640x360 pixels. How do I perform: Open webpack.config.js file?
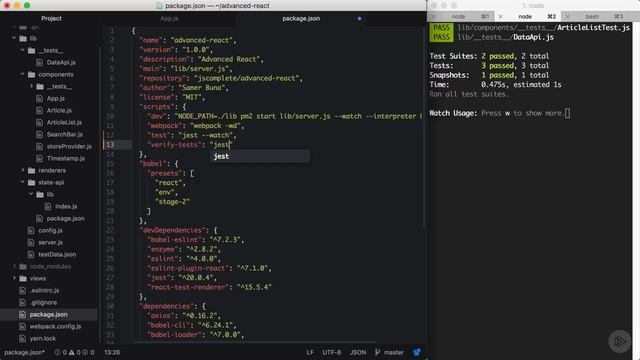click(55, 327)
